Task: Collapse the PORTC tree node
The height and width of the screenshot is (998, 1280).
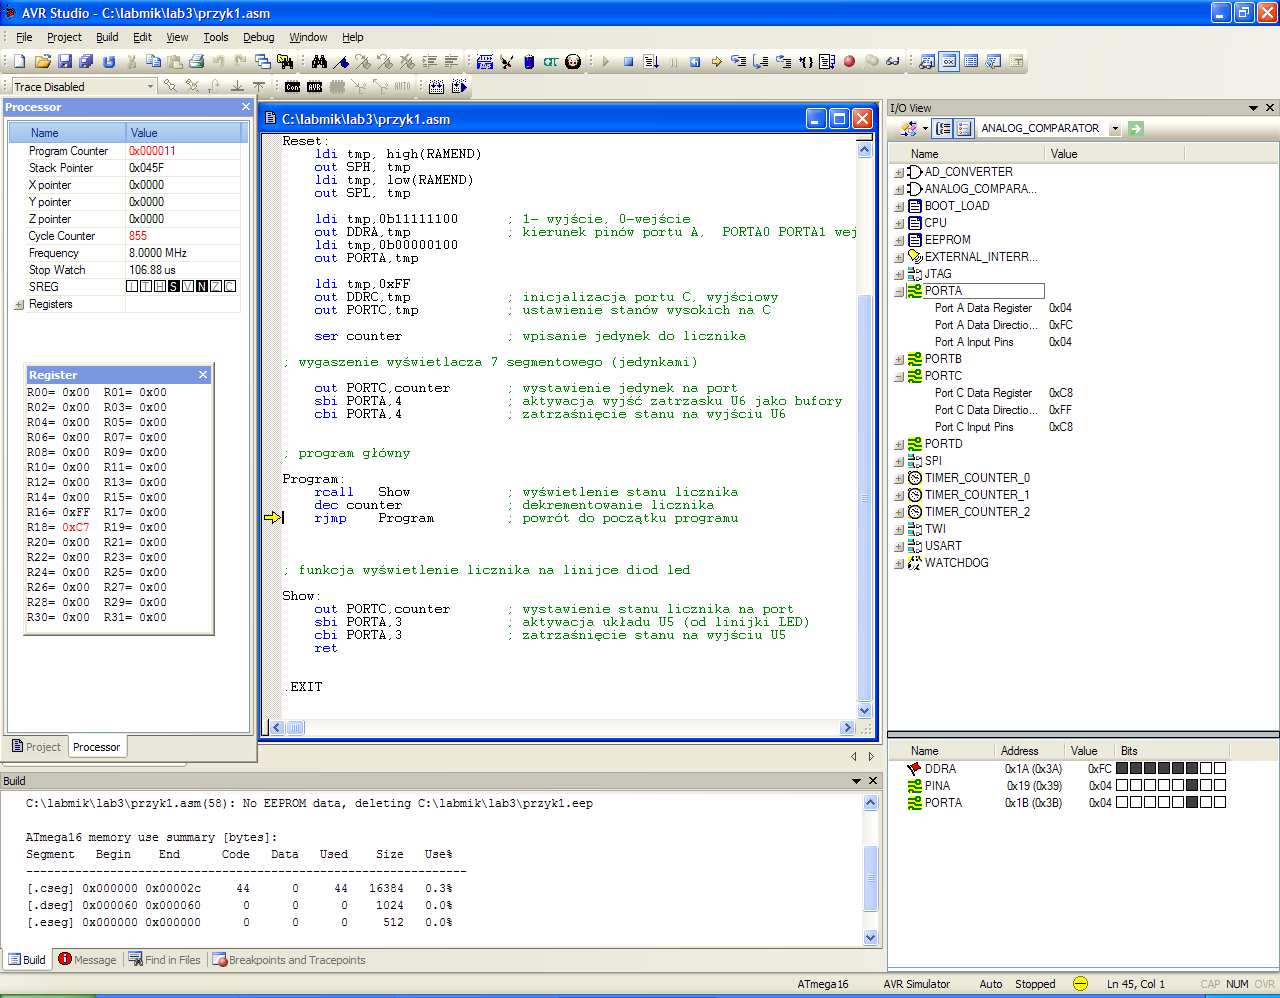Action: click(x=899, y=376)
